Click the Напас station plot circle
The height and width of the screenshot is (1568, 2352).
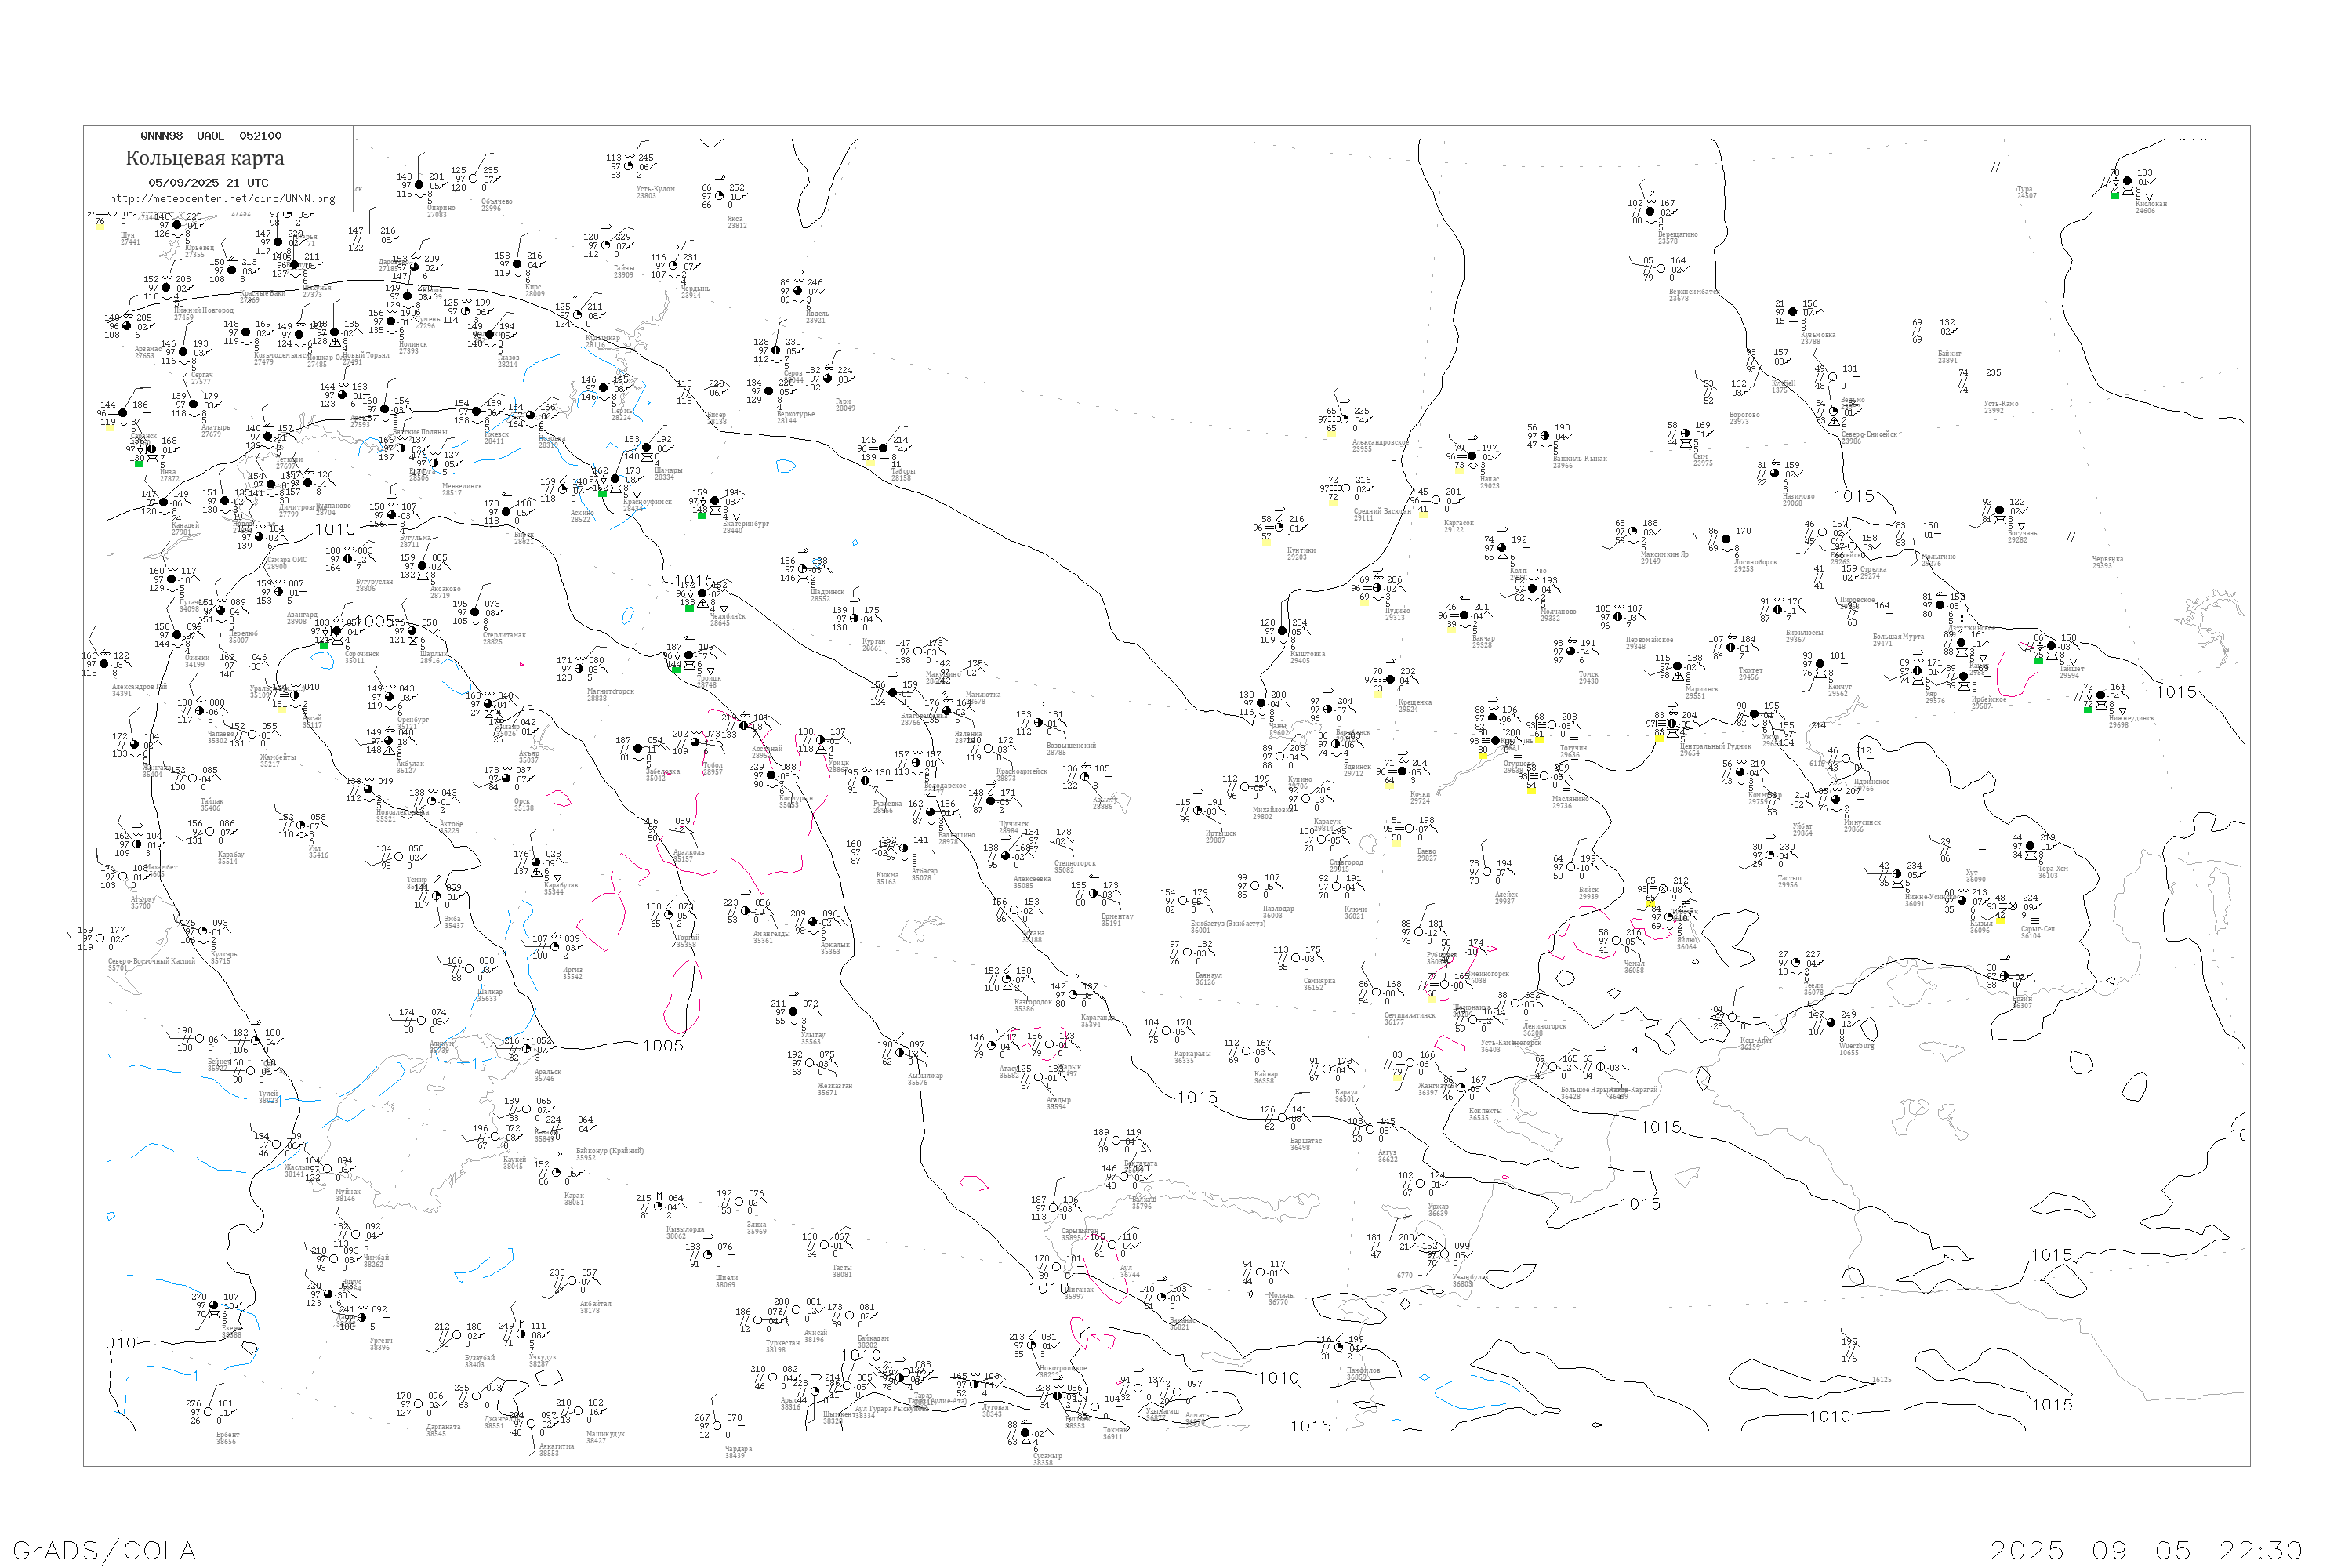pos(1472,456)
